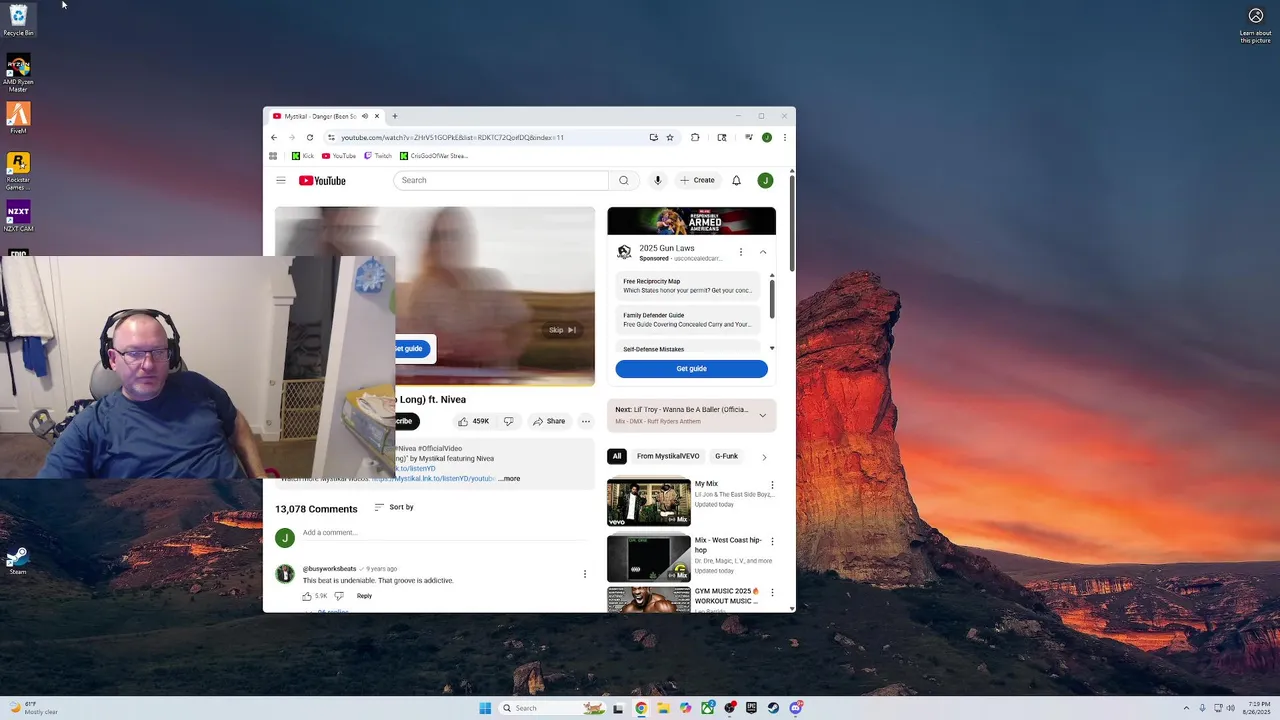Open the Twitch bookmark
This screenshot has width=1280, height=720.
pos(378,156)
